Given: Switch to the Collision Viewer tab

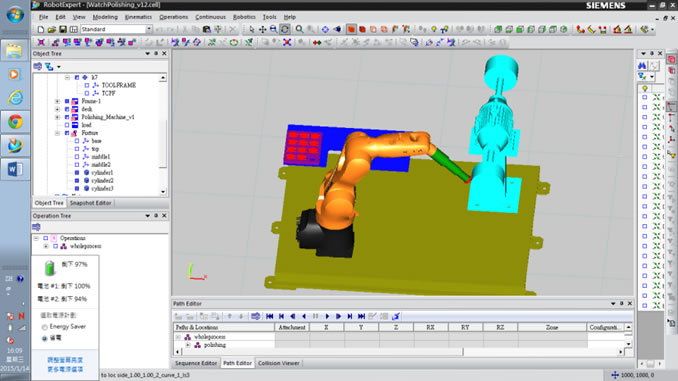Looking at the screenshot, I should 278,363.
